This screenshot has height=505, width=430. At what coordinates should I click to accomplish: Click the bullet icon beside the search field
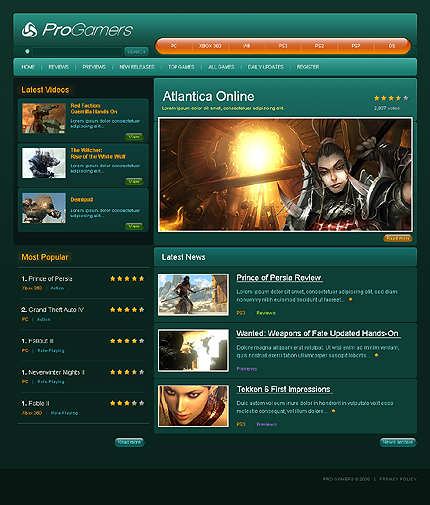[x=27, y=51]
